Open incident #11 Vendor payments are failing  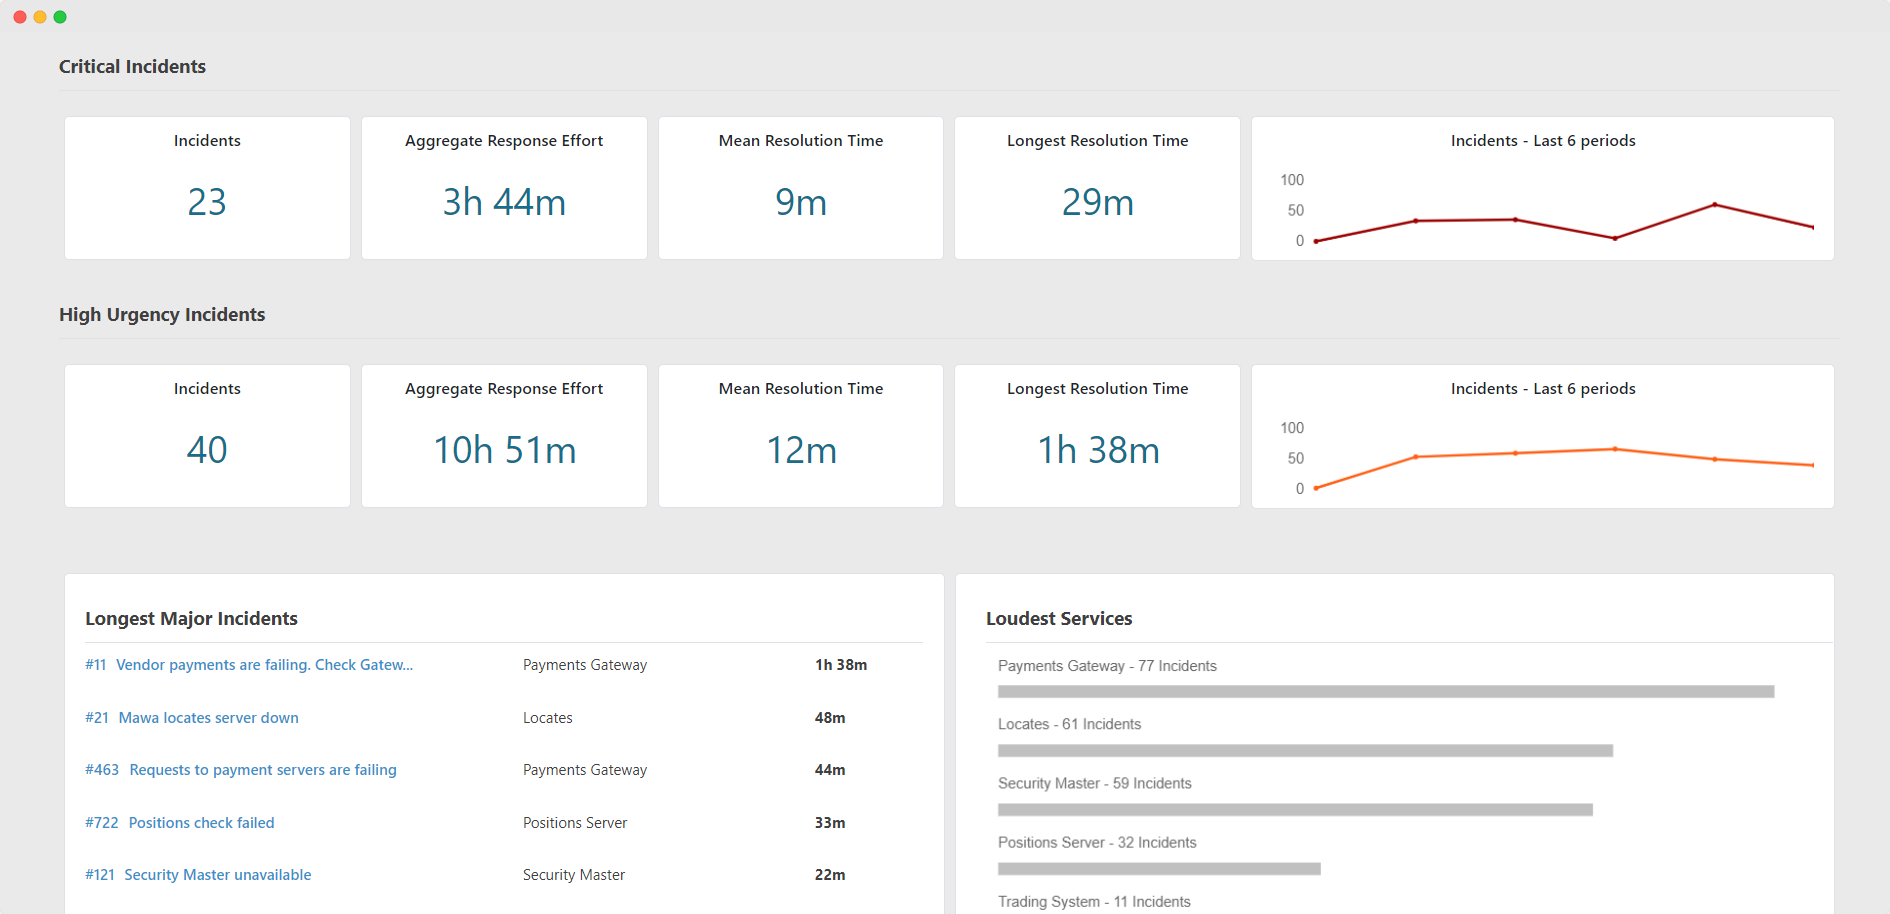coord(249,665)
